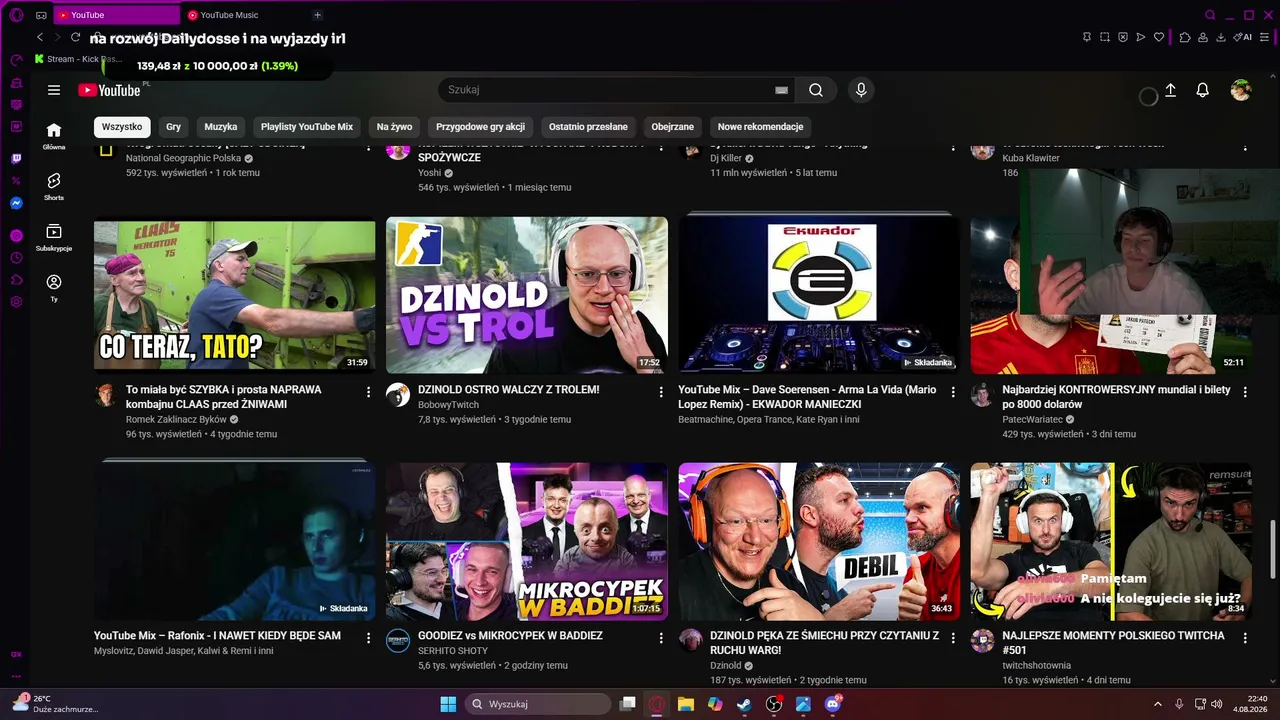Select the 'Przygodowe gry akcji' chip
Viewport: 1280px width, 720px height.
(480, 127)
